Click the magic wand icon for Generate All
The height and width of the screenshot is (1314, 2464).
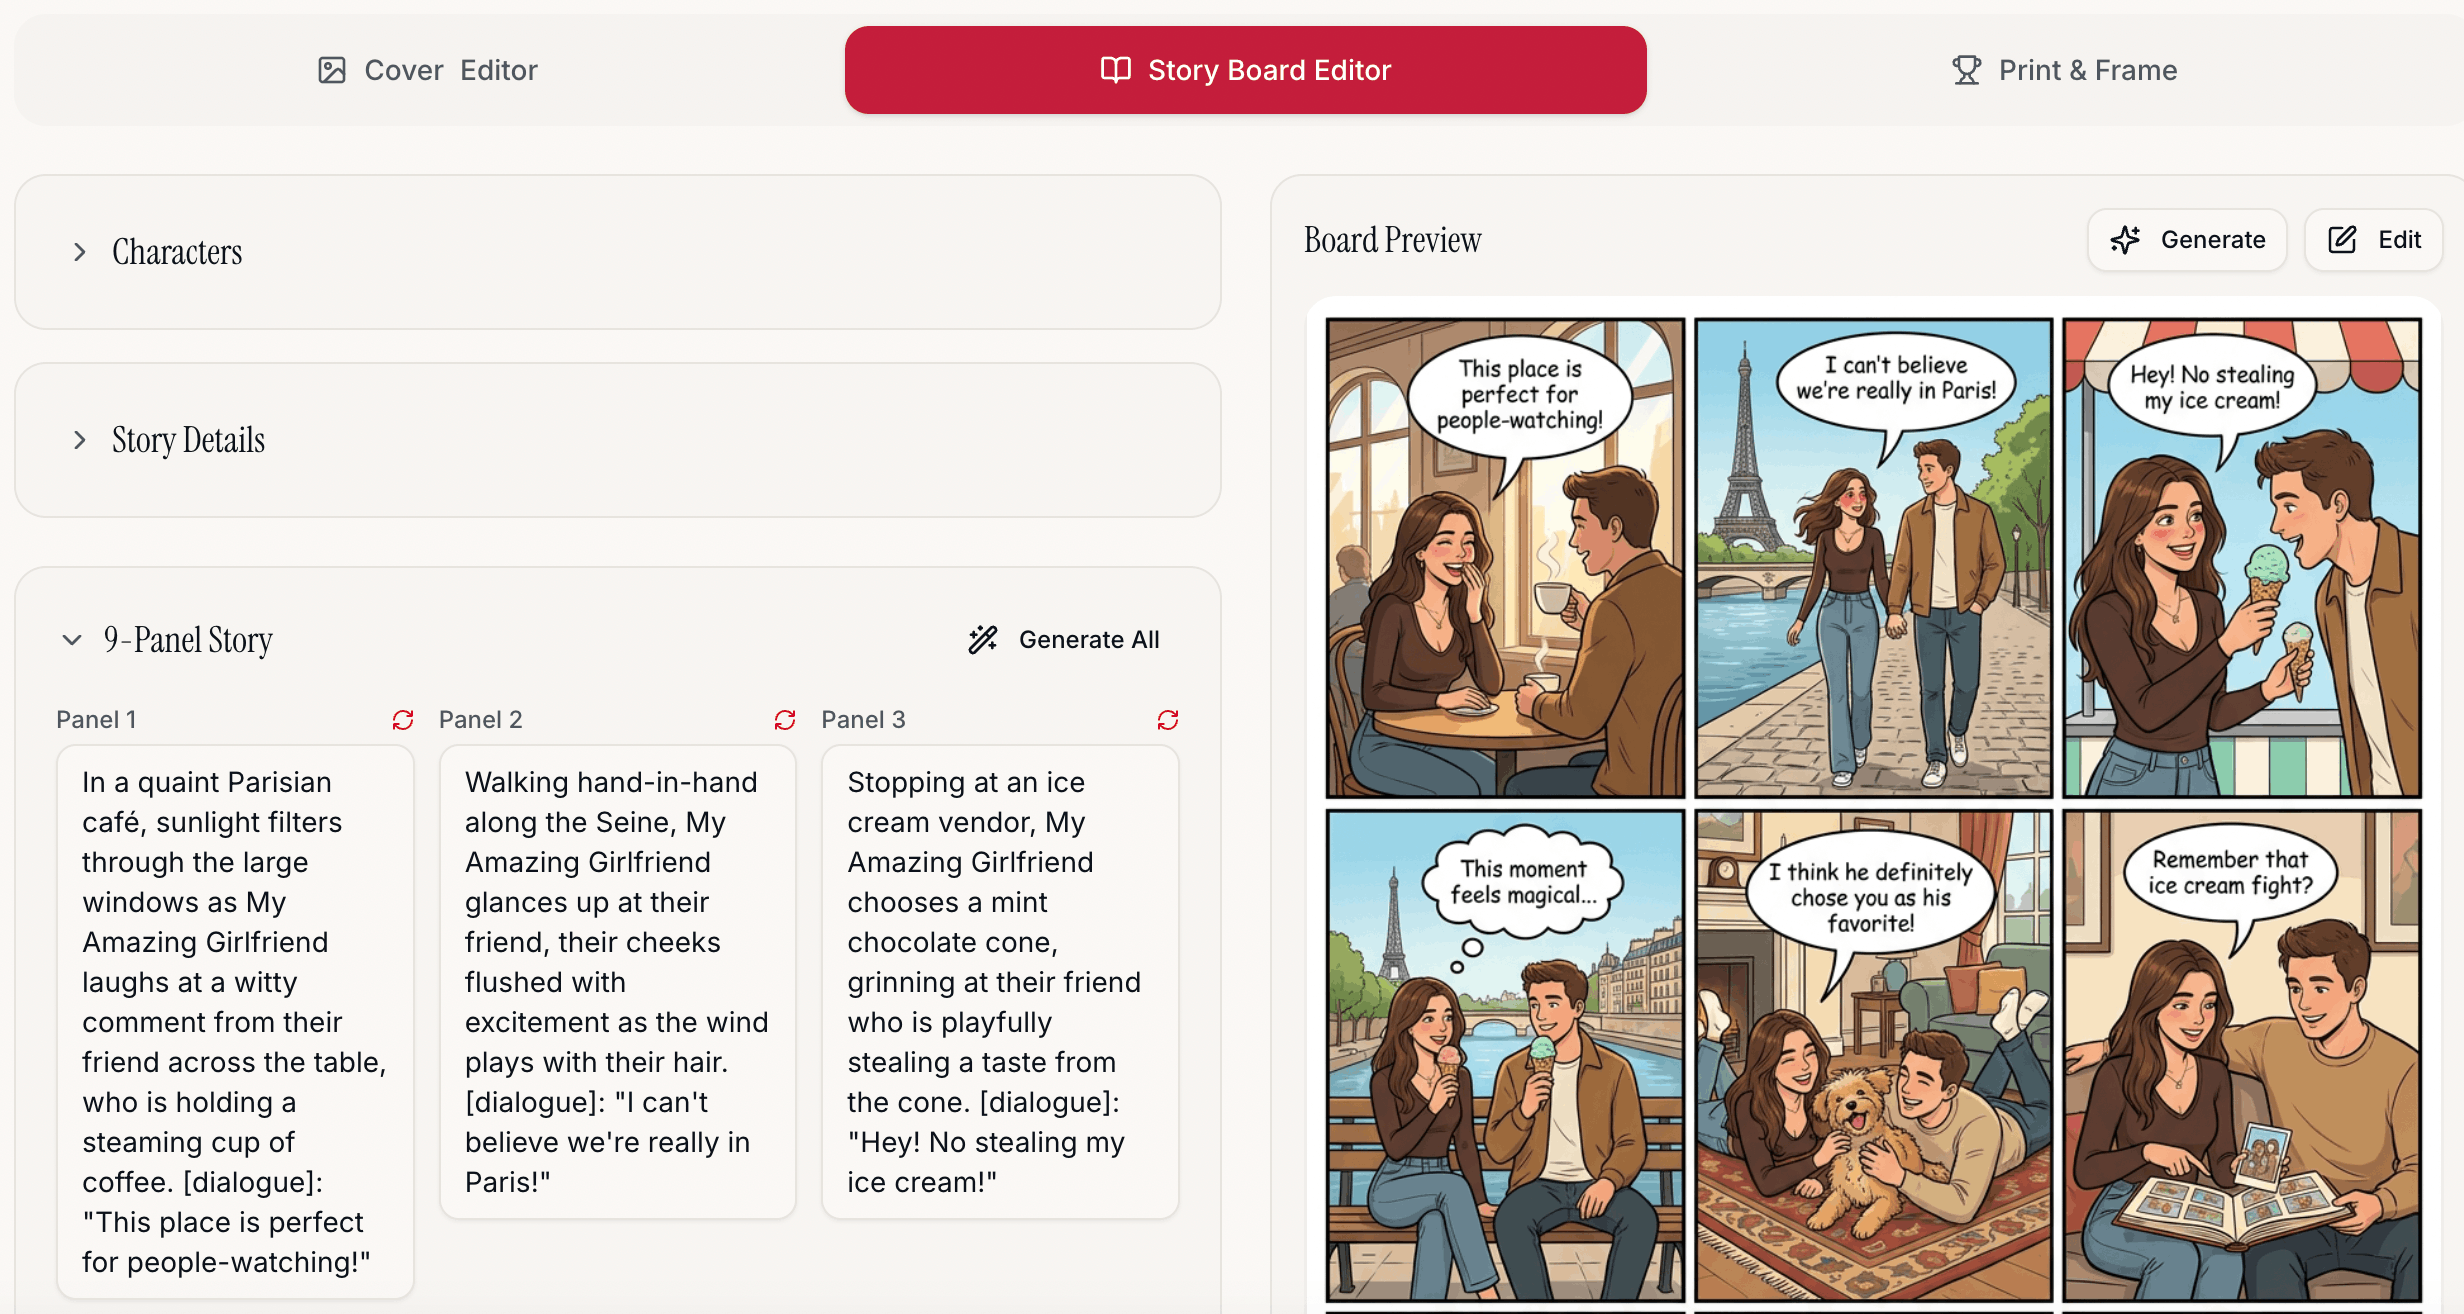click(x=983, y=640)
